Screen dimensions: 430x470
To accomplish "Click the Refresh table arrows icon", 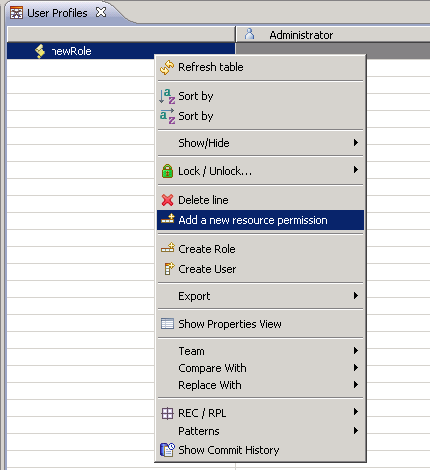I will [167, 67].
